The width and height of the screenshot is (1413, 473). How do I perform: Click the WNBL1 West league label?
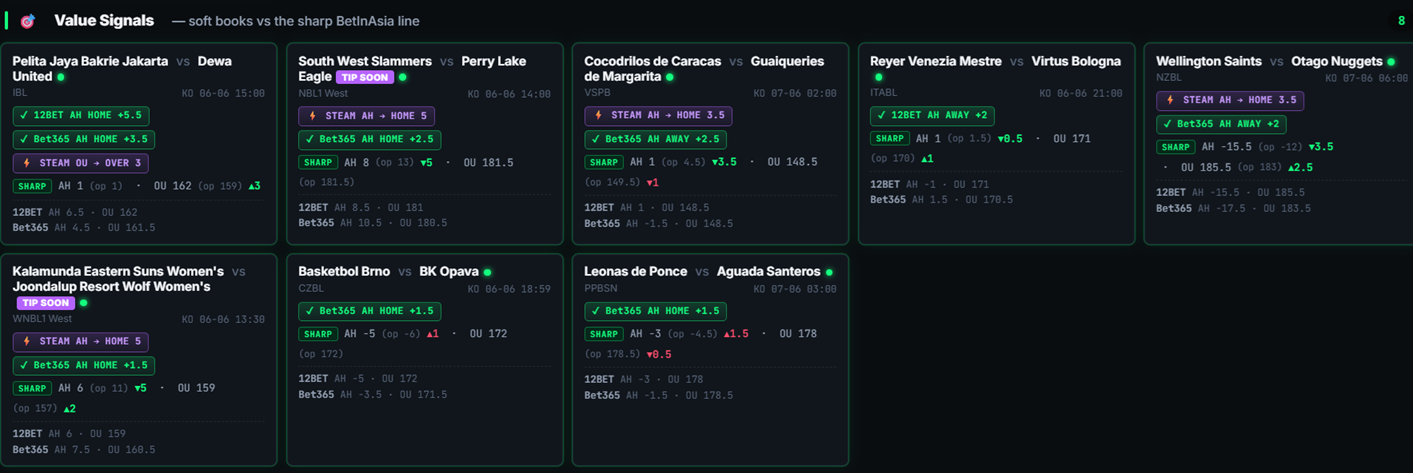coord(42,319)
